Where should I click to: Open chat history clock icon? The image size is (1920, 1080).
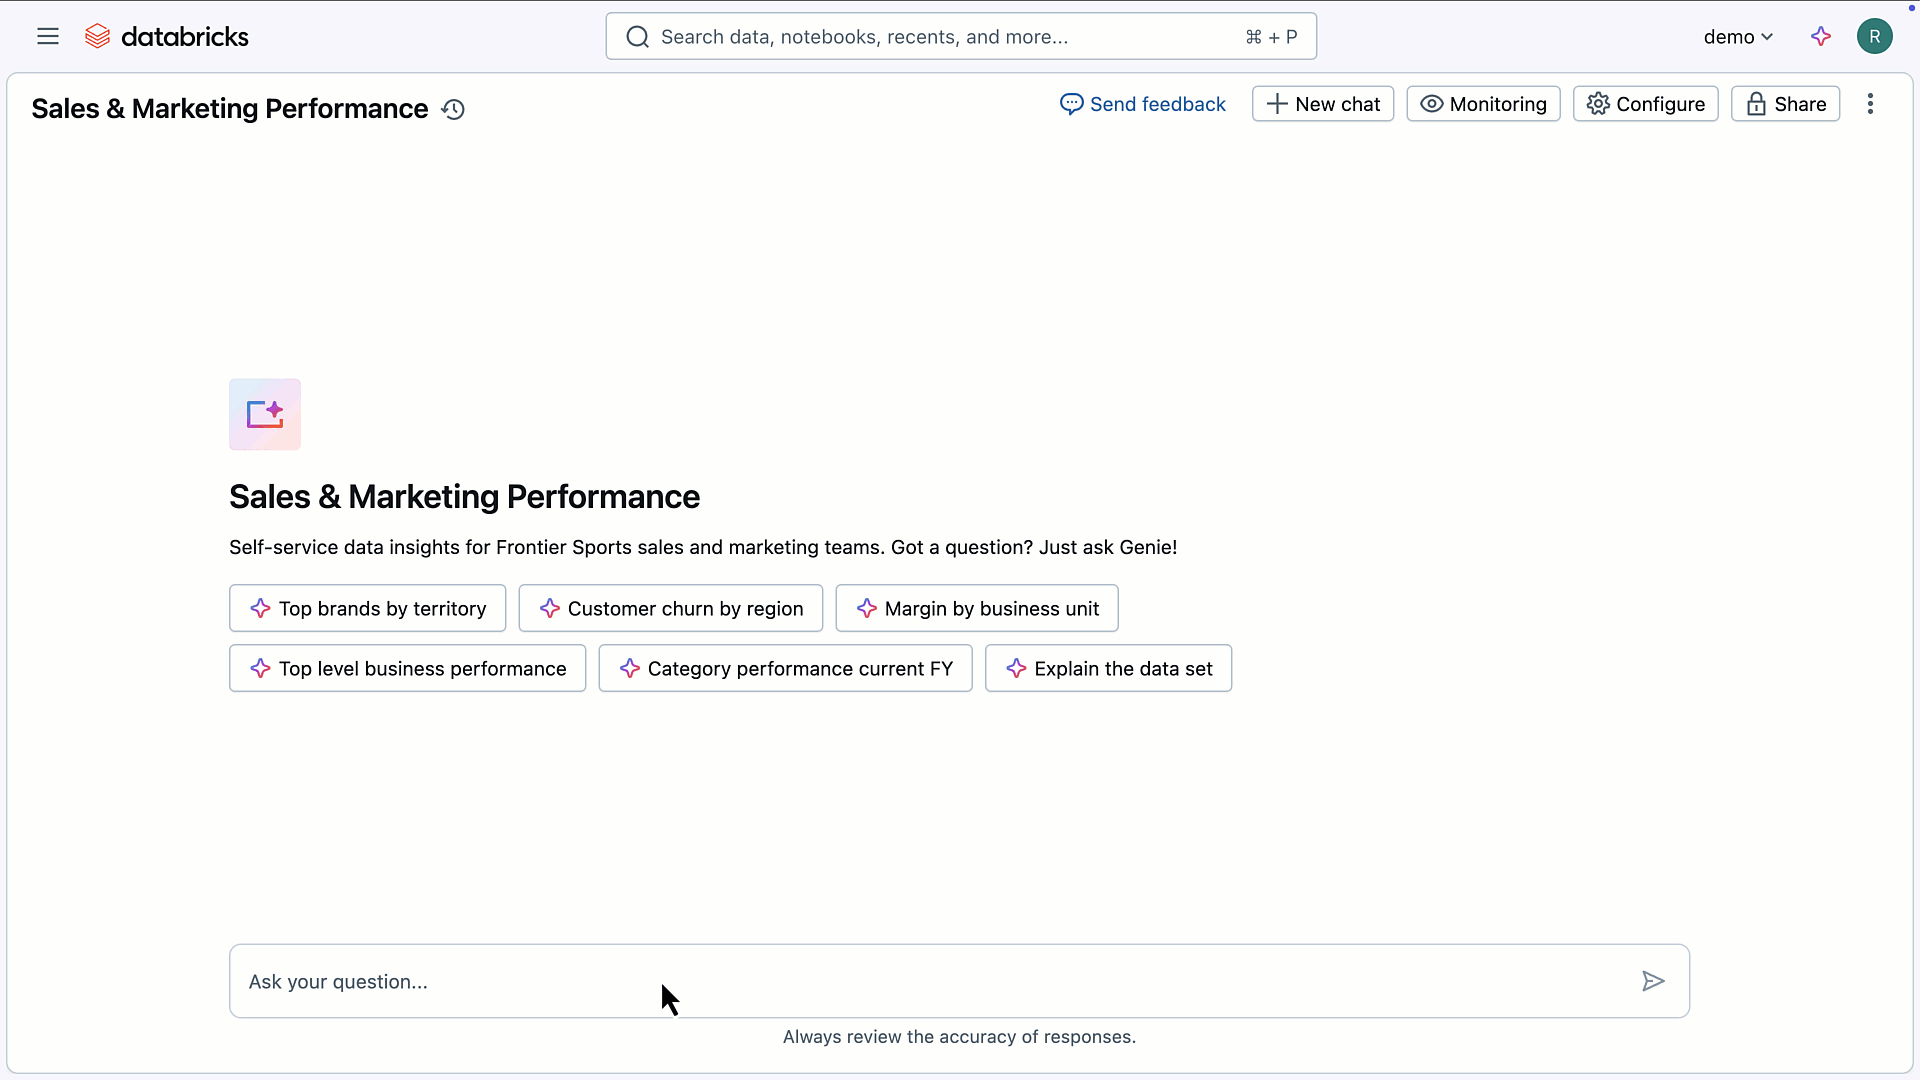point(453,109)
